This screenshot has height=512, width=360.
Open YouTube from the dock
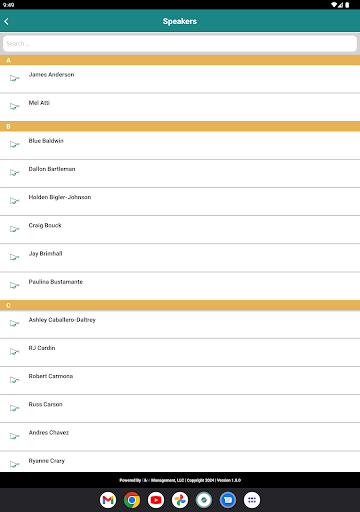click(x=156, y=500)
